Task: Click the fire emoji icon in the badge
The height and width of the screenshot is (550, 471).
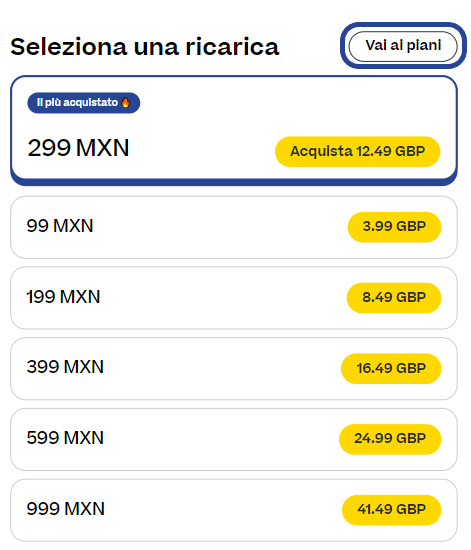Action: click(125, 102)
